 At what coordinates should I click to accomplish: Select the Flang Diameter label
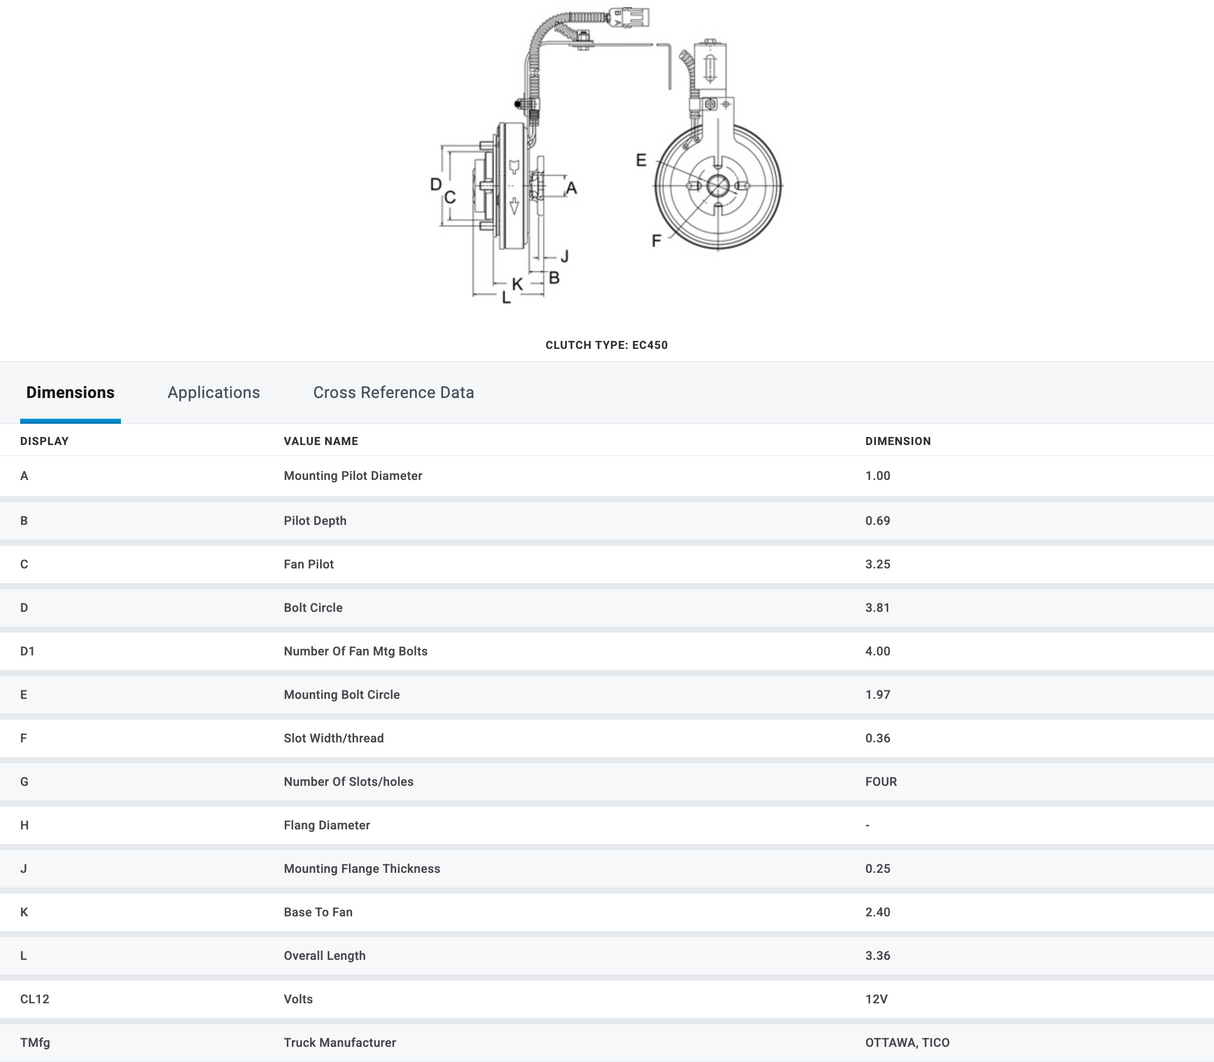click(x=327, y=825)
